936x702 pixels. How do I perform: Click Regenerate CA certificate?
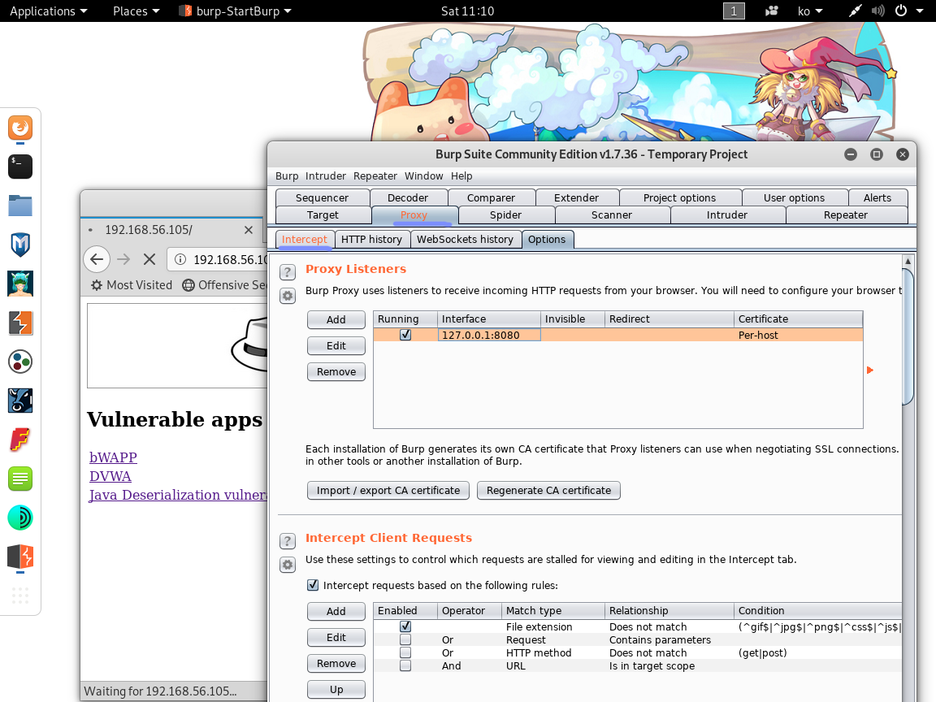(549, 490)
